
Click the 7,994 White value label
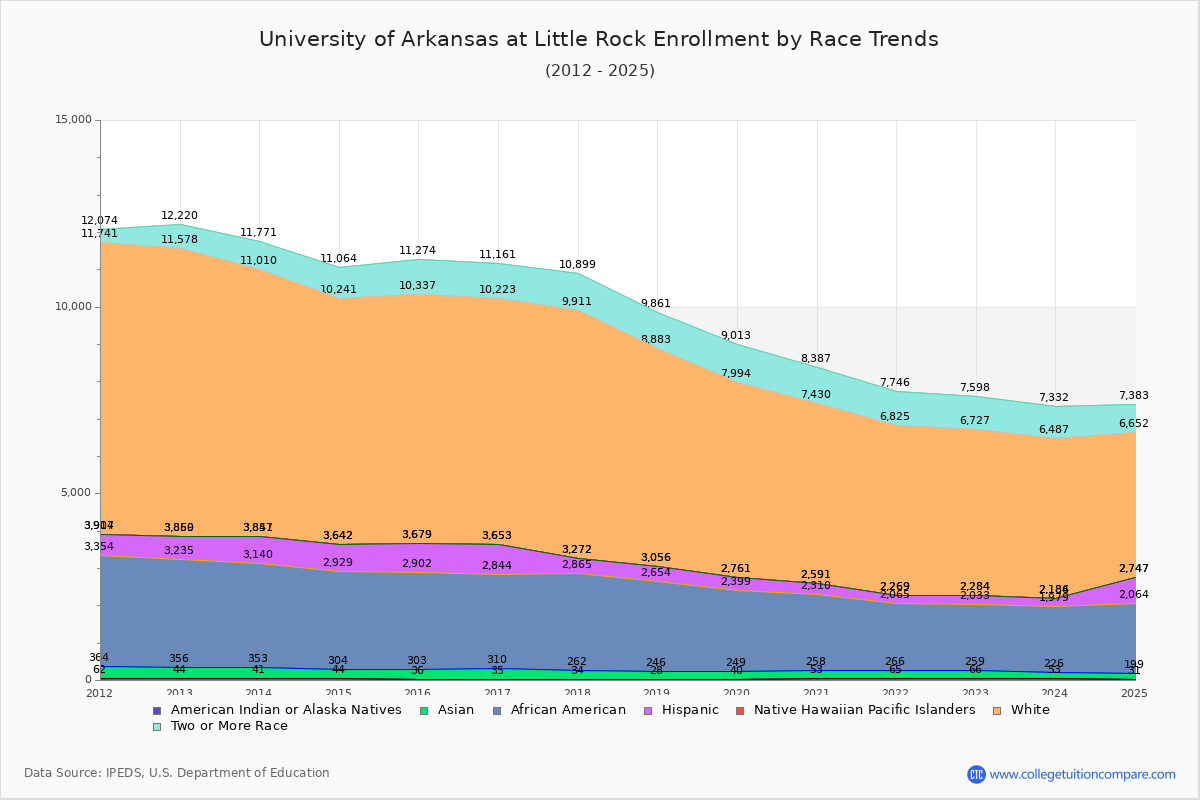[x=736, y=374]
